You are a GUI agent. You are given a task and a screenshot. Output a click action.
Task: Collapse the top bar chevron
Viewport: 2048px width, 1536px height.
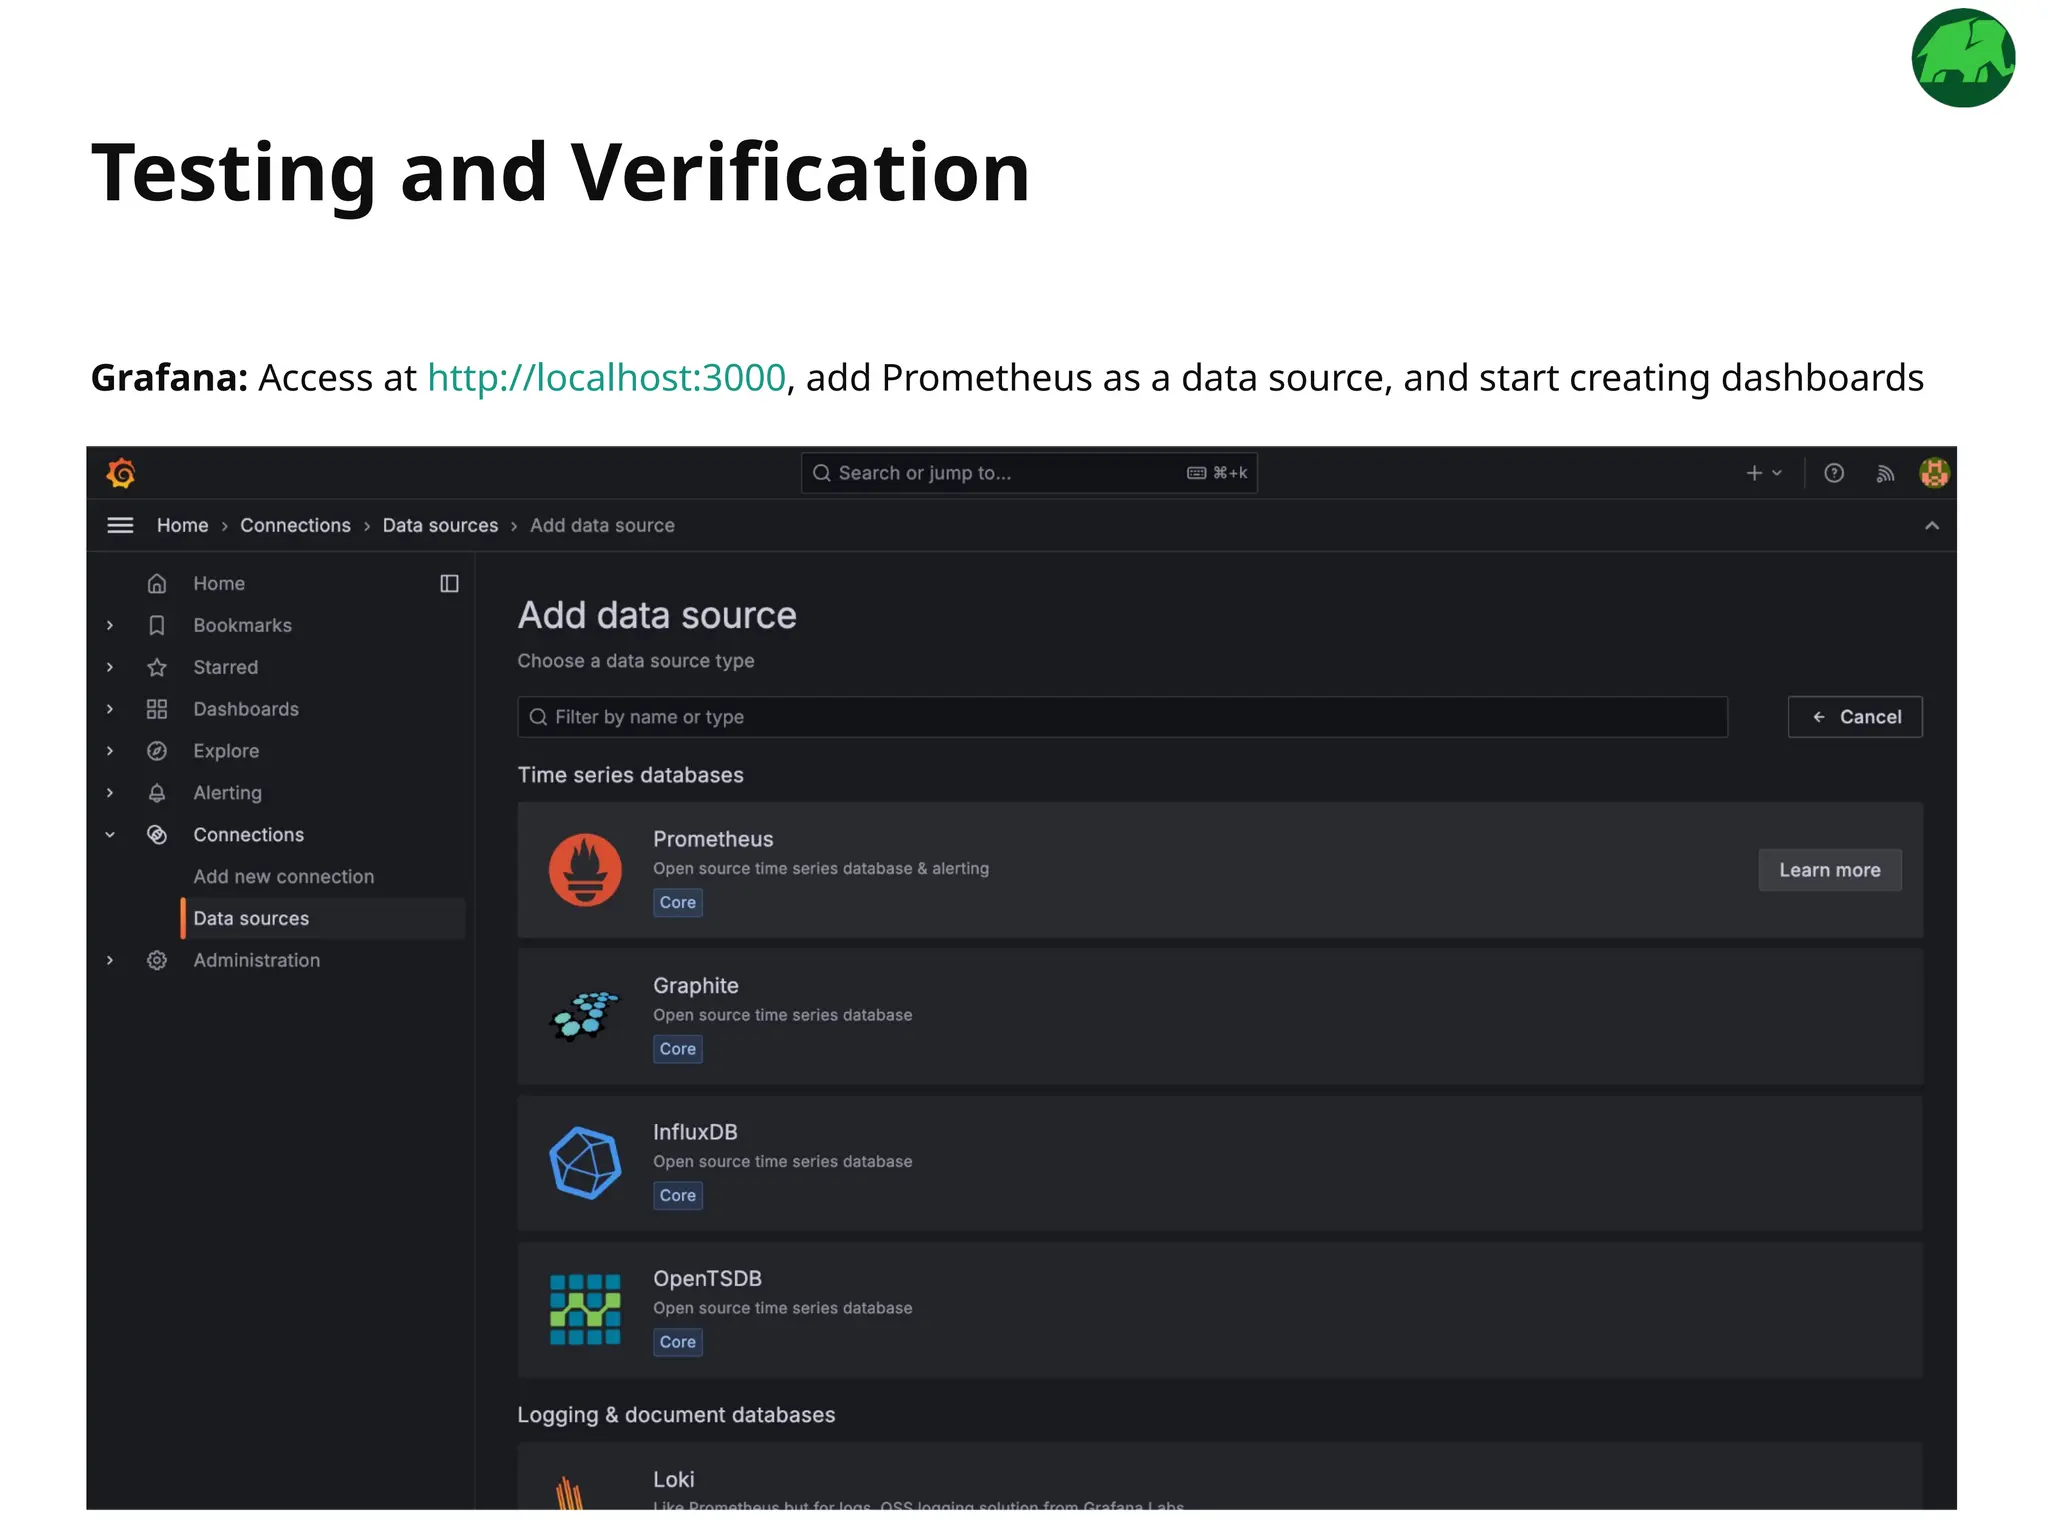click(1931, 526)
